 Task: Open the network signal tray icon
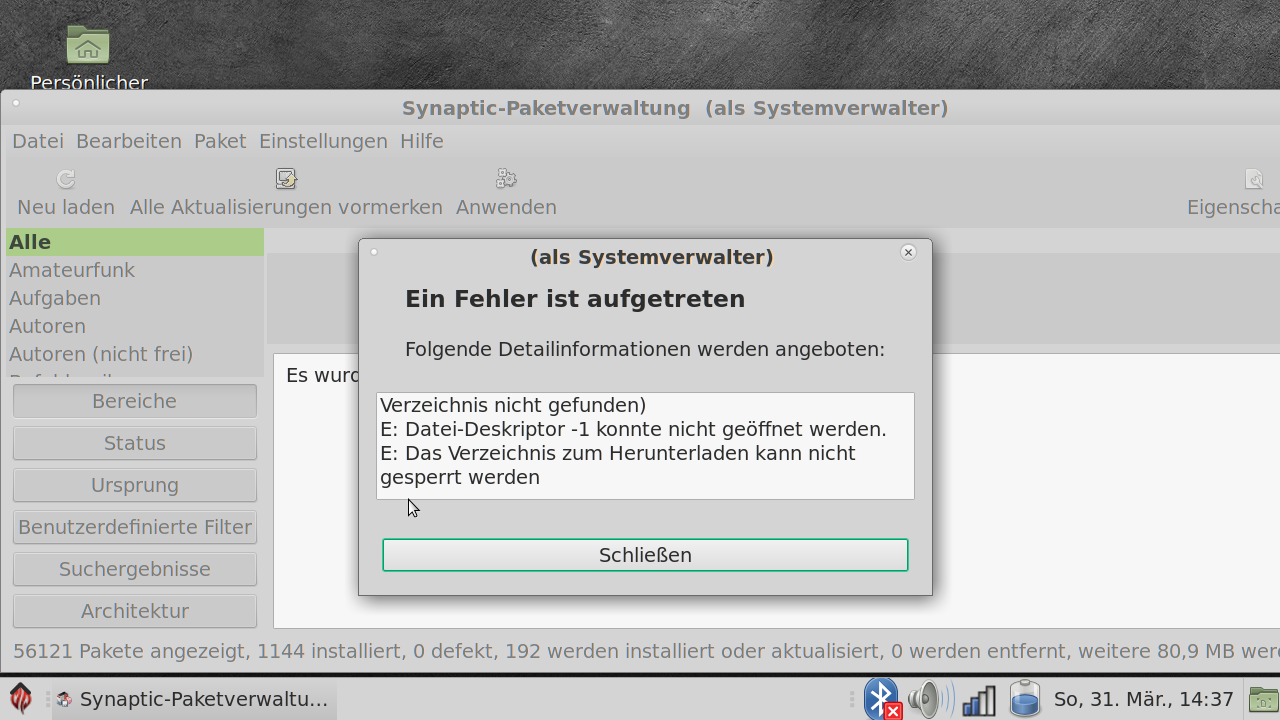pos(978,699)
